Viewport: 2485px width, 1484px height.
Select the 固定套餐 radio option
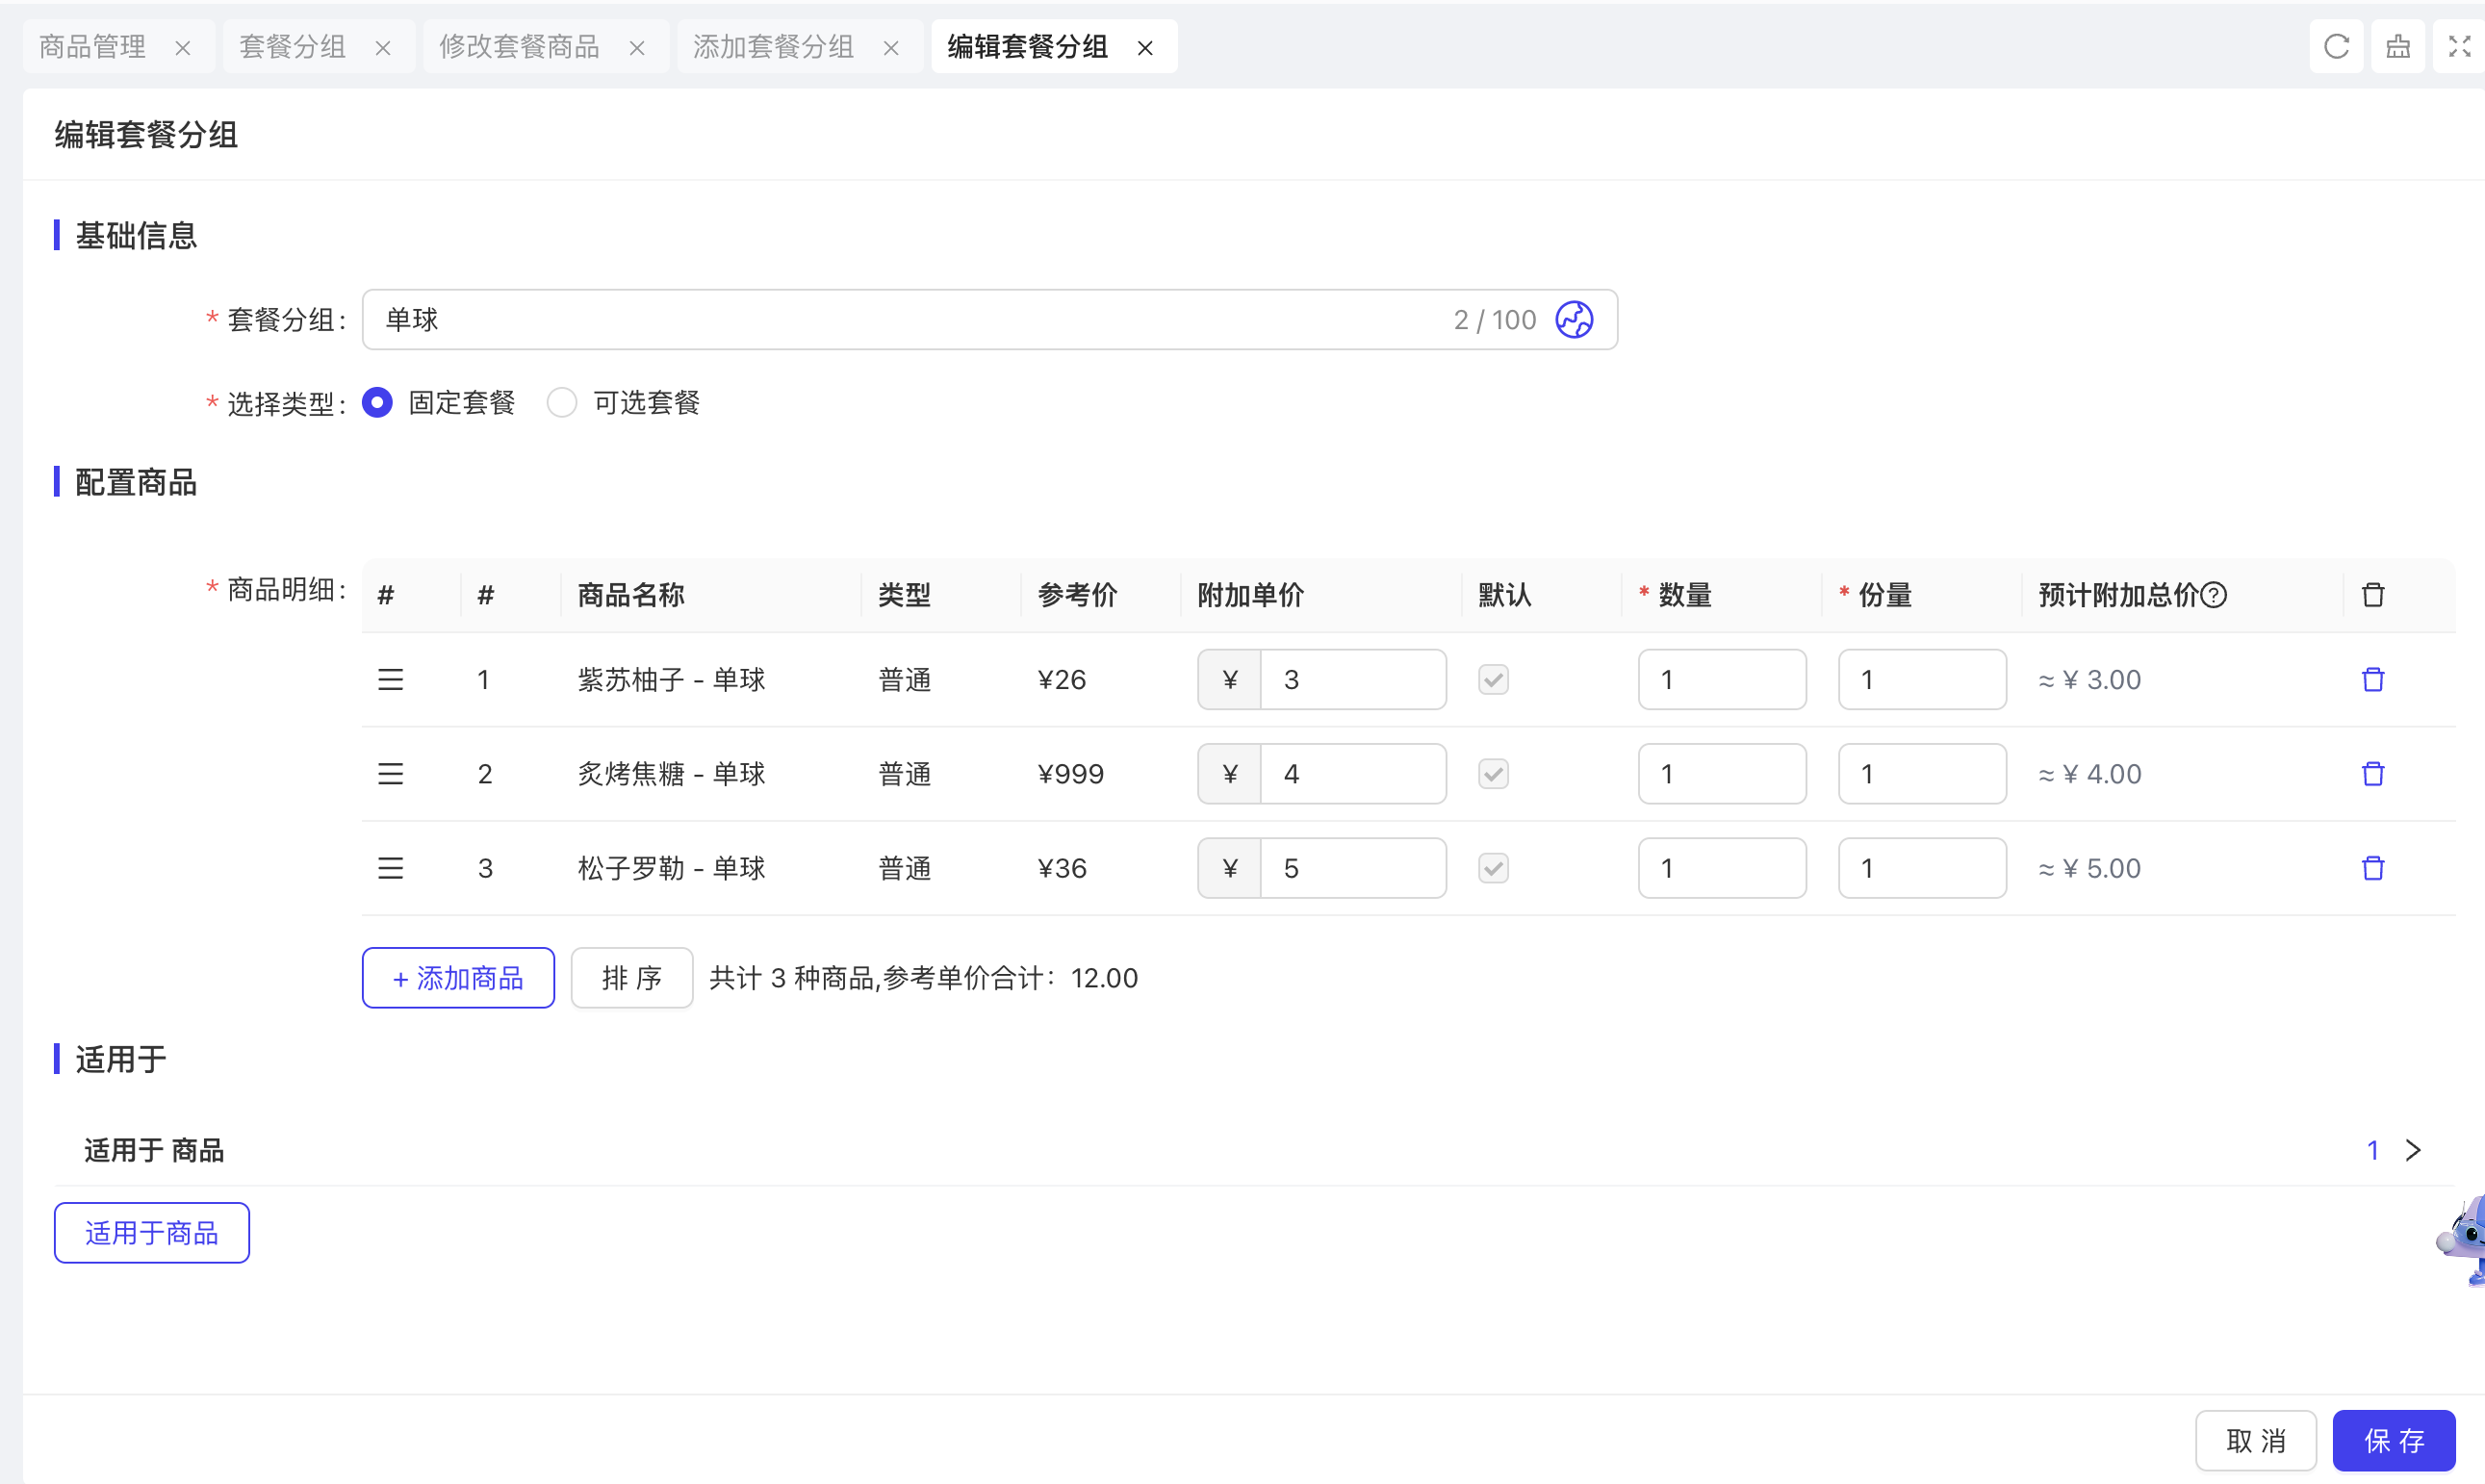[x=377, y=403]
